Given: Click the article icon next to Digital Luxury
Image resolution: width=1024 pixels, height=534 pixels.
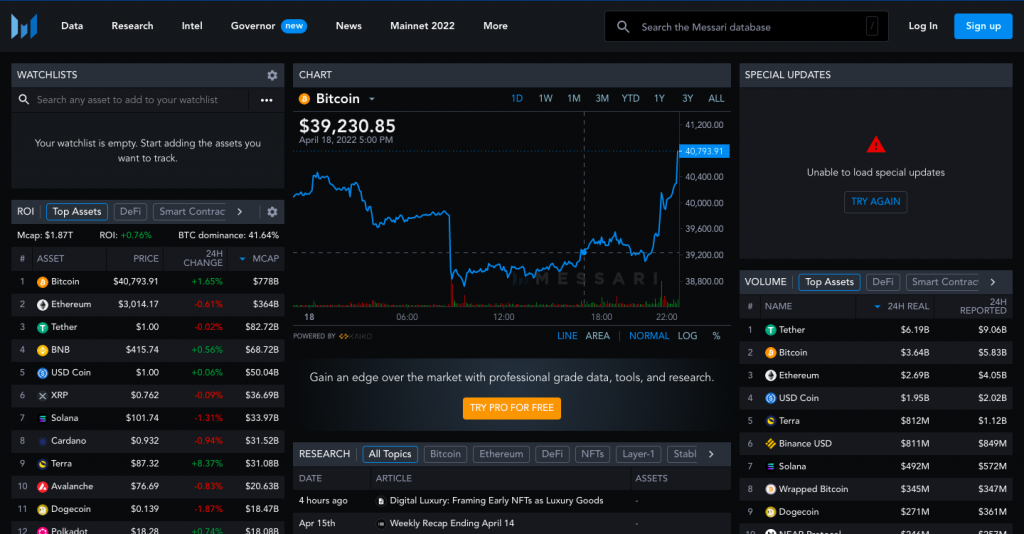Looking at the screenshot, I should tap(381, 501).
